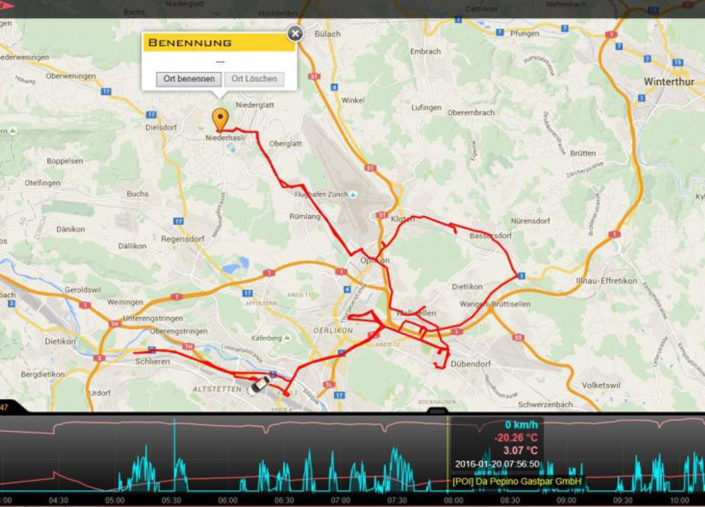Collapse the chart panel using center handle
The height and width of the screenshot is (507, 705).
click(x=437, y=410)
